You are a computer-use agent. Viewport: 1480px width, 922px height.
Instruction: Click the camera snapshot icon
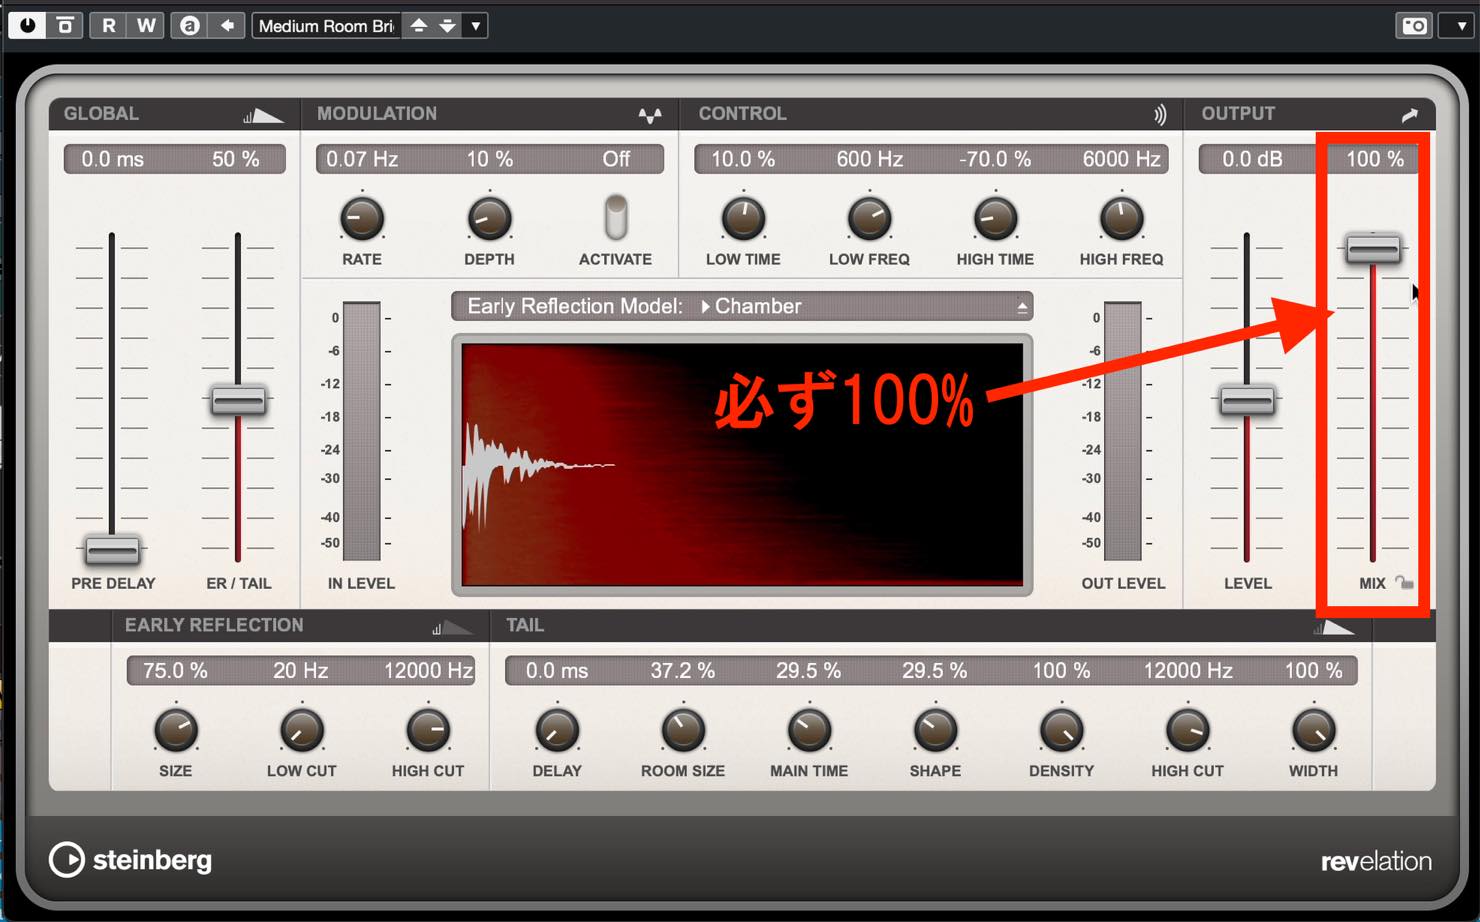click(1414, 25)
